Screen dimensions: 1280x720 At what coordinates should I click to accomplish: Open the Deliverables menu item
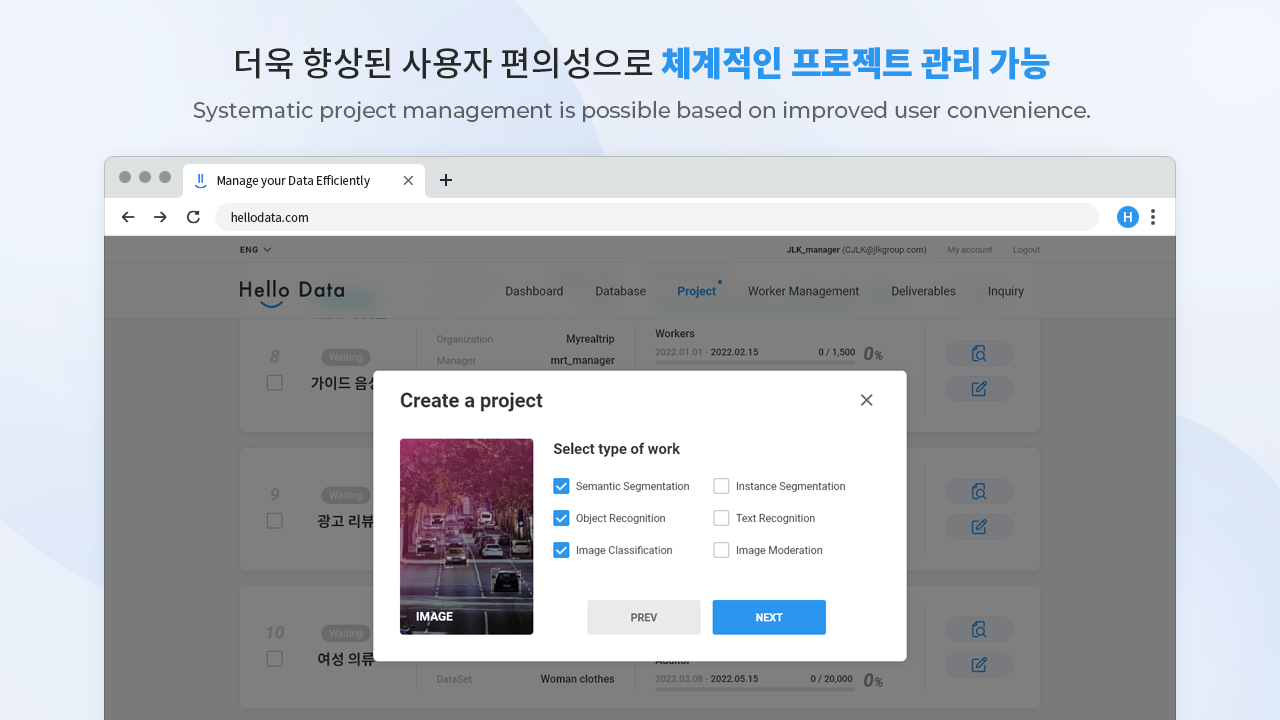click(x=923, y=291)
